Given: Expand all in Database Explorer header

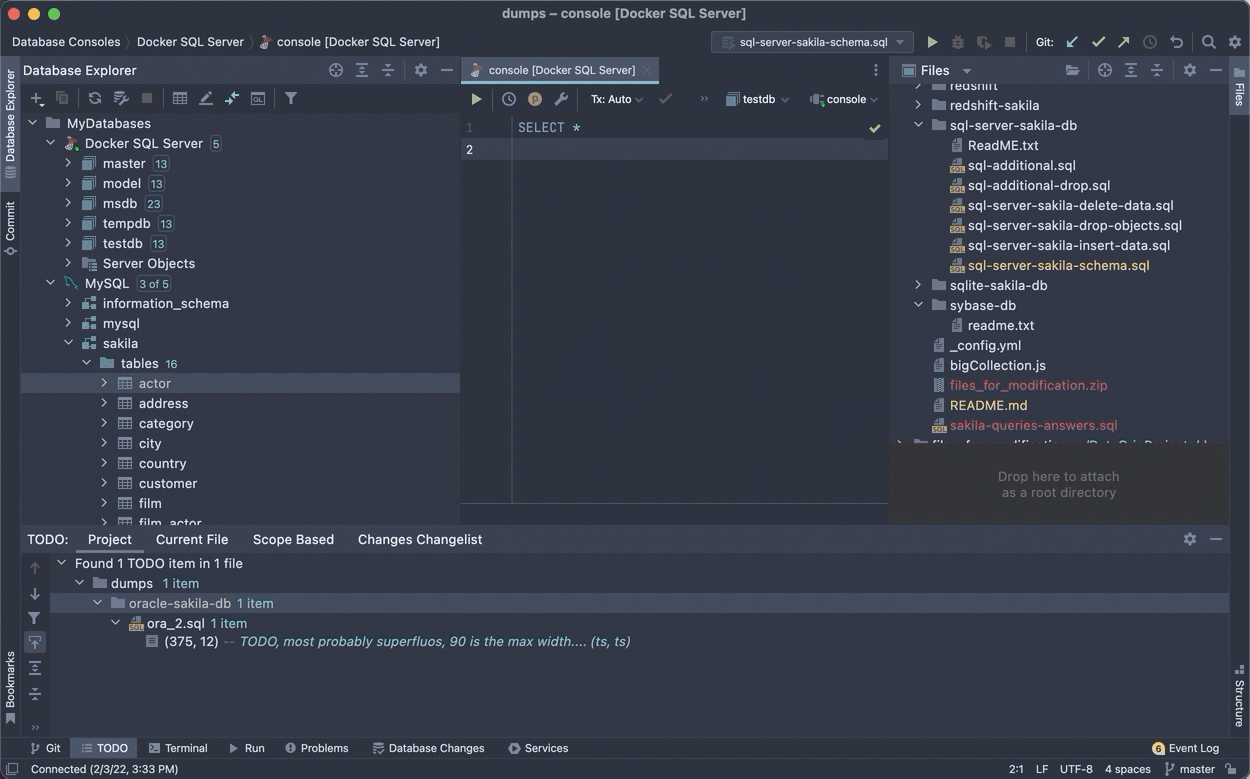Looking at the screenshot, I should pyautogui.click(x=362, y=70).
